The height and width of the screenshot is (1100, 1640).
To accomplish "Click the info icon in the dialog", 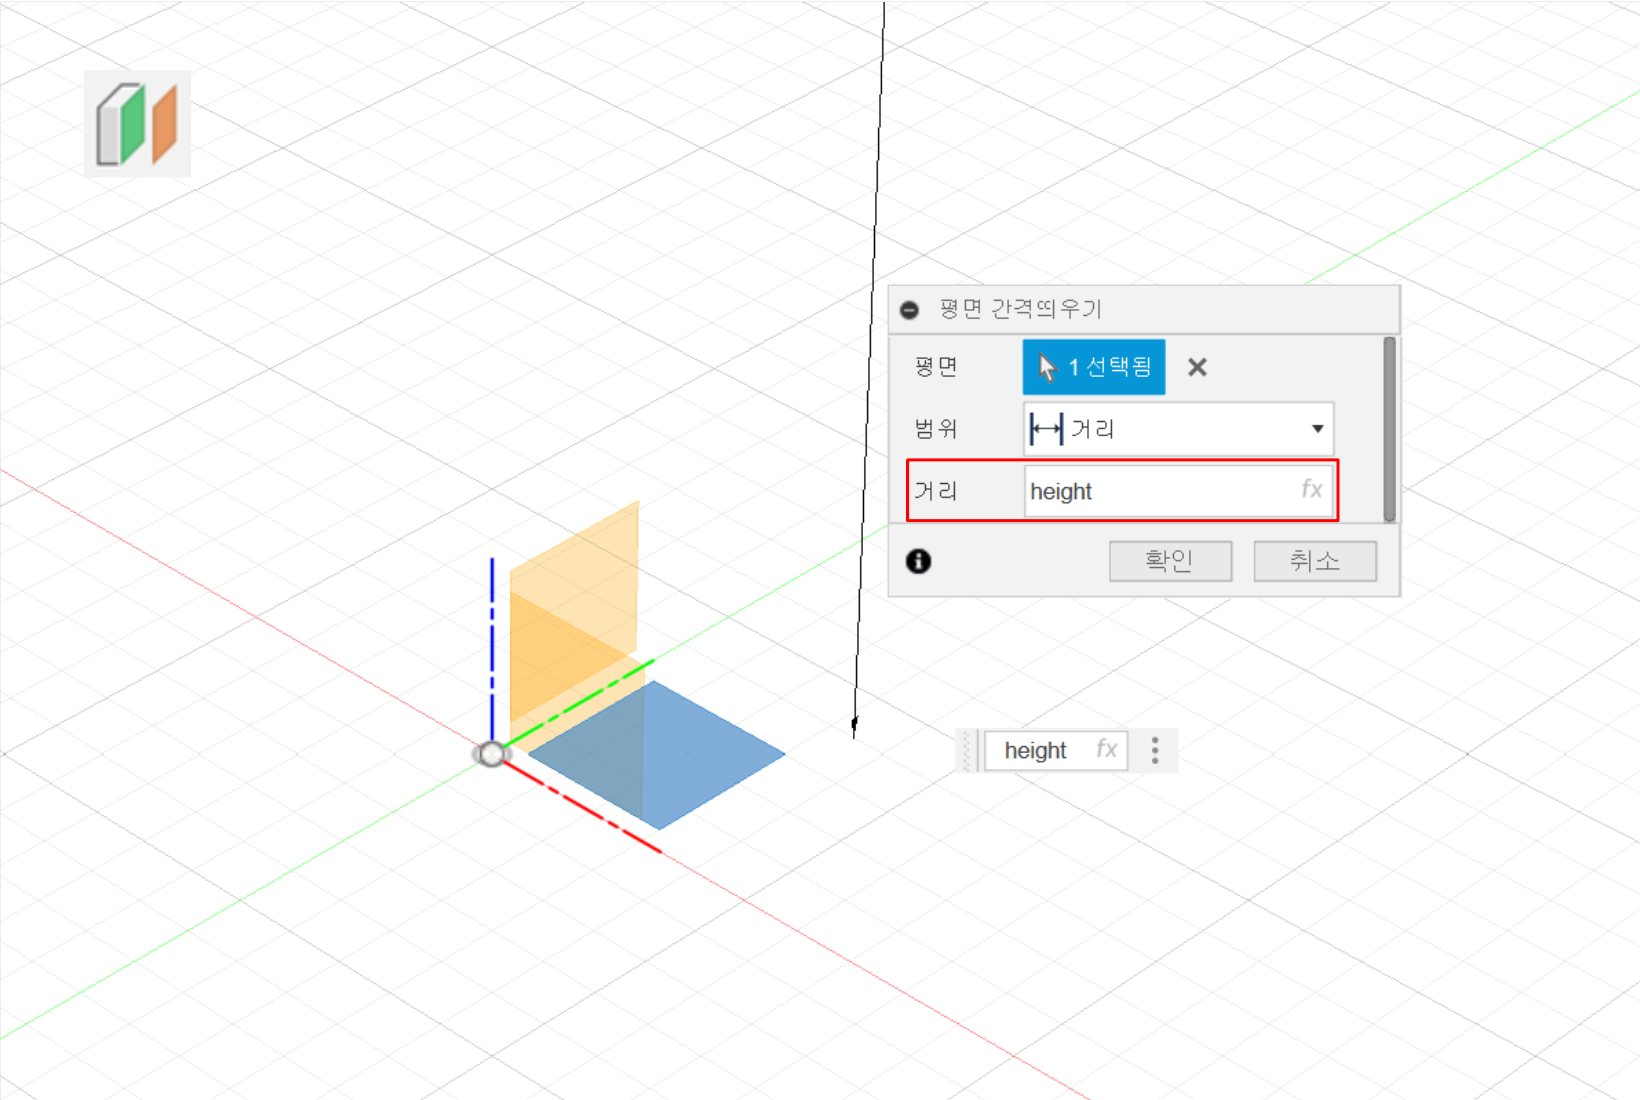I will click(918, 561).
